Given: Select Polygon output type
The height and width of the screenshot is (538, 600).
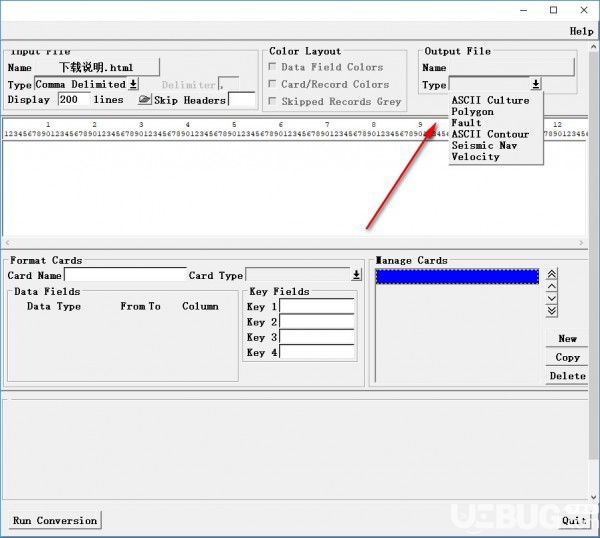Looking at the screenshot, I should [x=472, y=112].
